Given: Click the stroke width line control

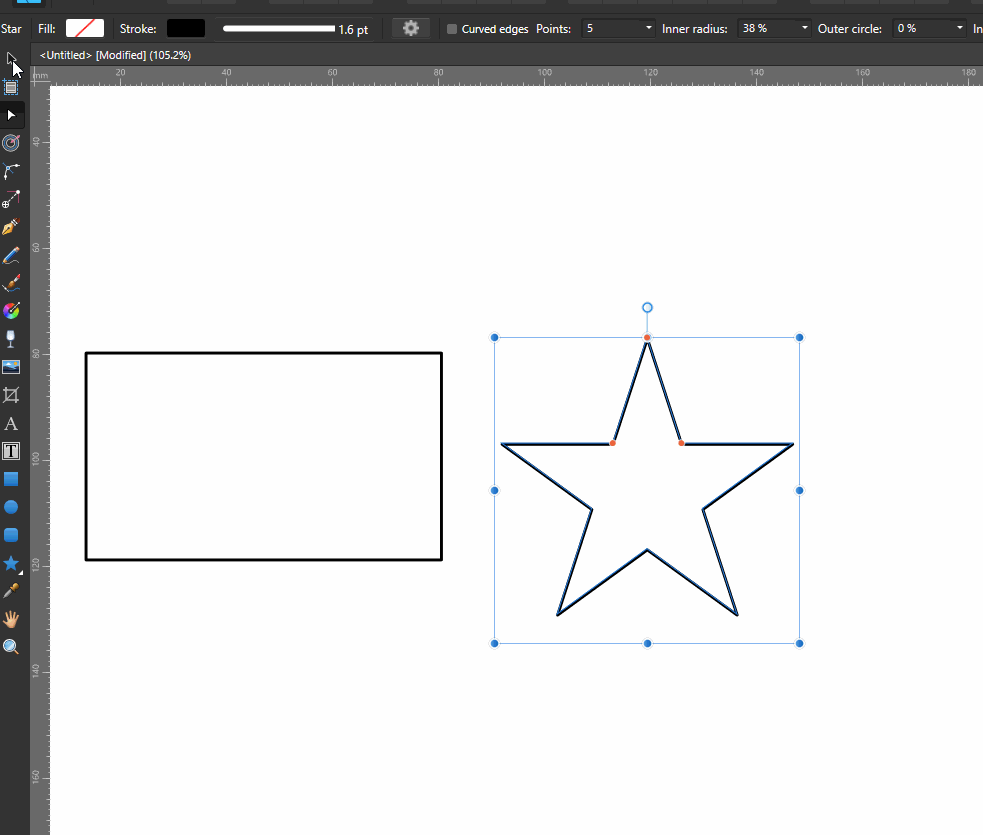Looking at the screenshot, I should coord(279,29).
